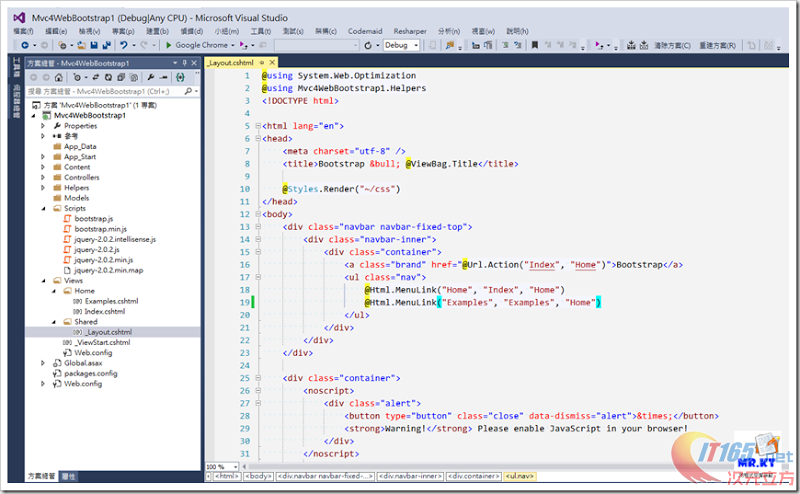Select jquery-2.0.2.min.map file
The image size is (800, 494).
[108, 270]
